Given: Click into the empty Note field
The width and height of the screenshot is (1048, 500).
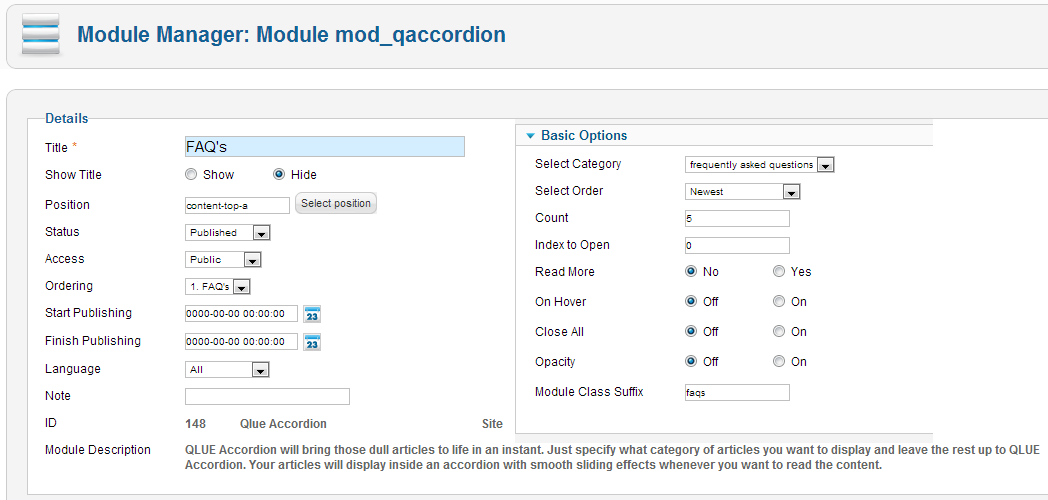Looking at the screenshot, I should [267, 397].
